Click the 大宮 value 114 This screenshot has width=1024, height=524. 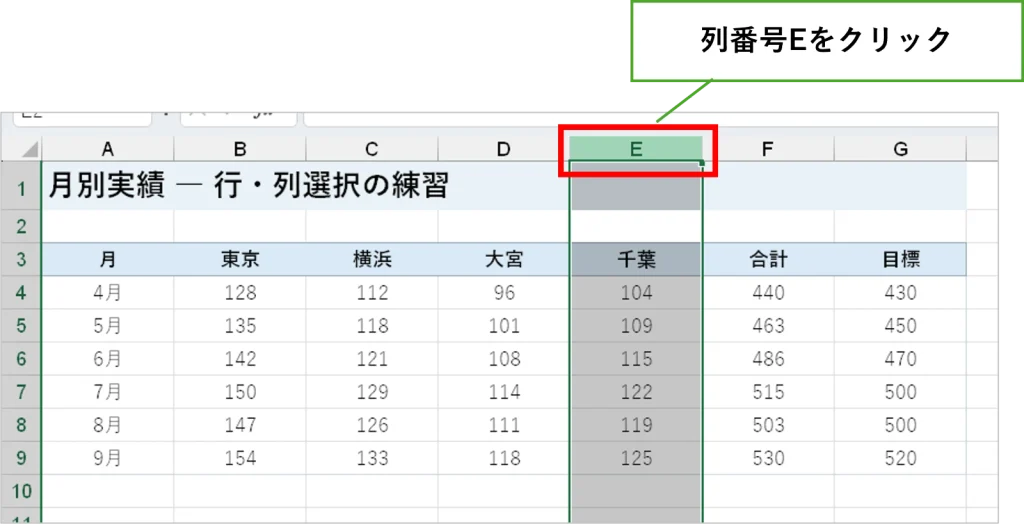point(503,391)
